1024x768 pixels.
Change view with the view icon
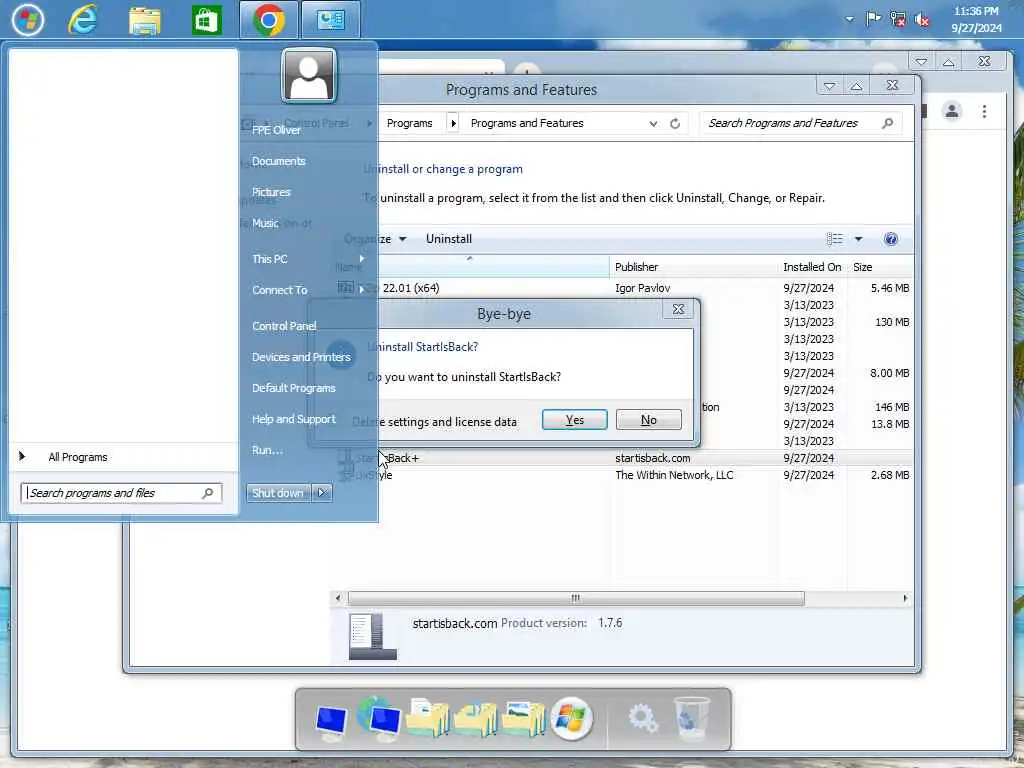(x=835, y=239)
